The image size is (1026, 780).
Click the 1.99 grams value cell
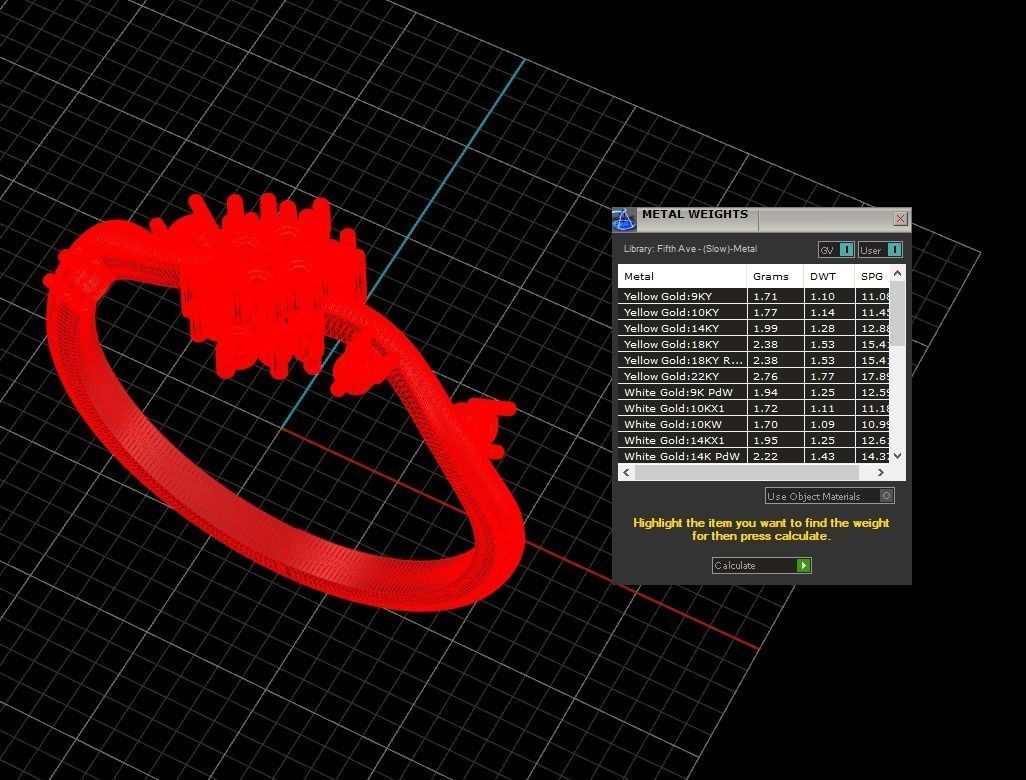[x=775, y=328]
